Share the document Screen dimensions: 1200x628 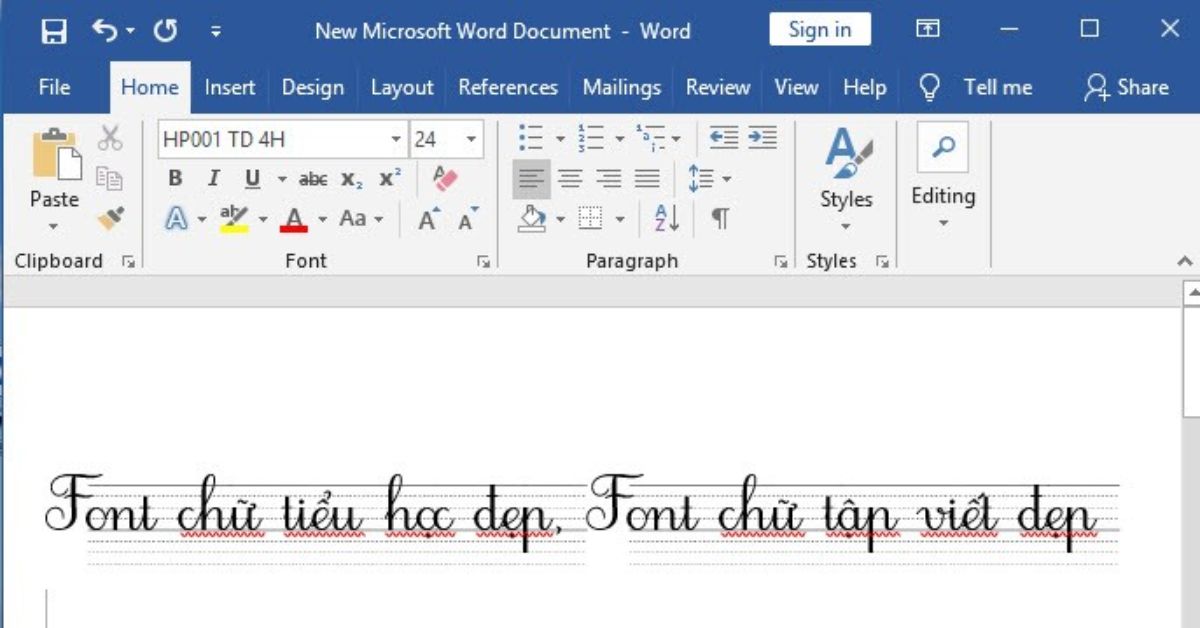click(x=1126, y=87)
